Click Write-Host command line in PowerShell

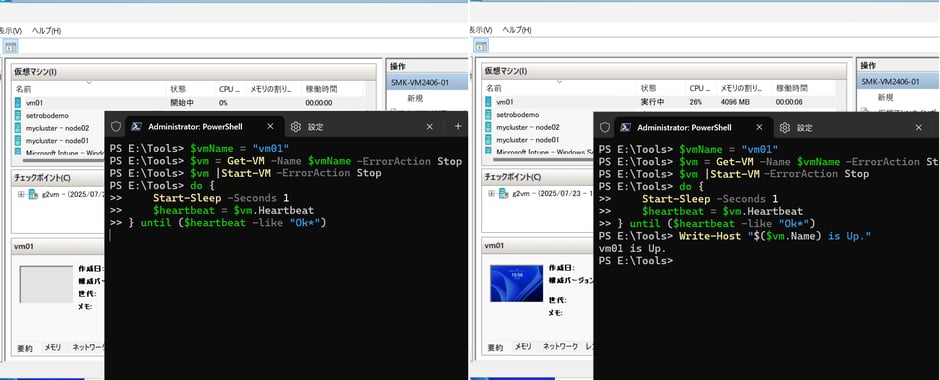pyautogui.click(x=735, y=236)
